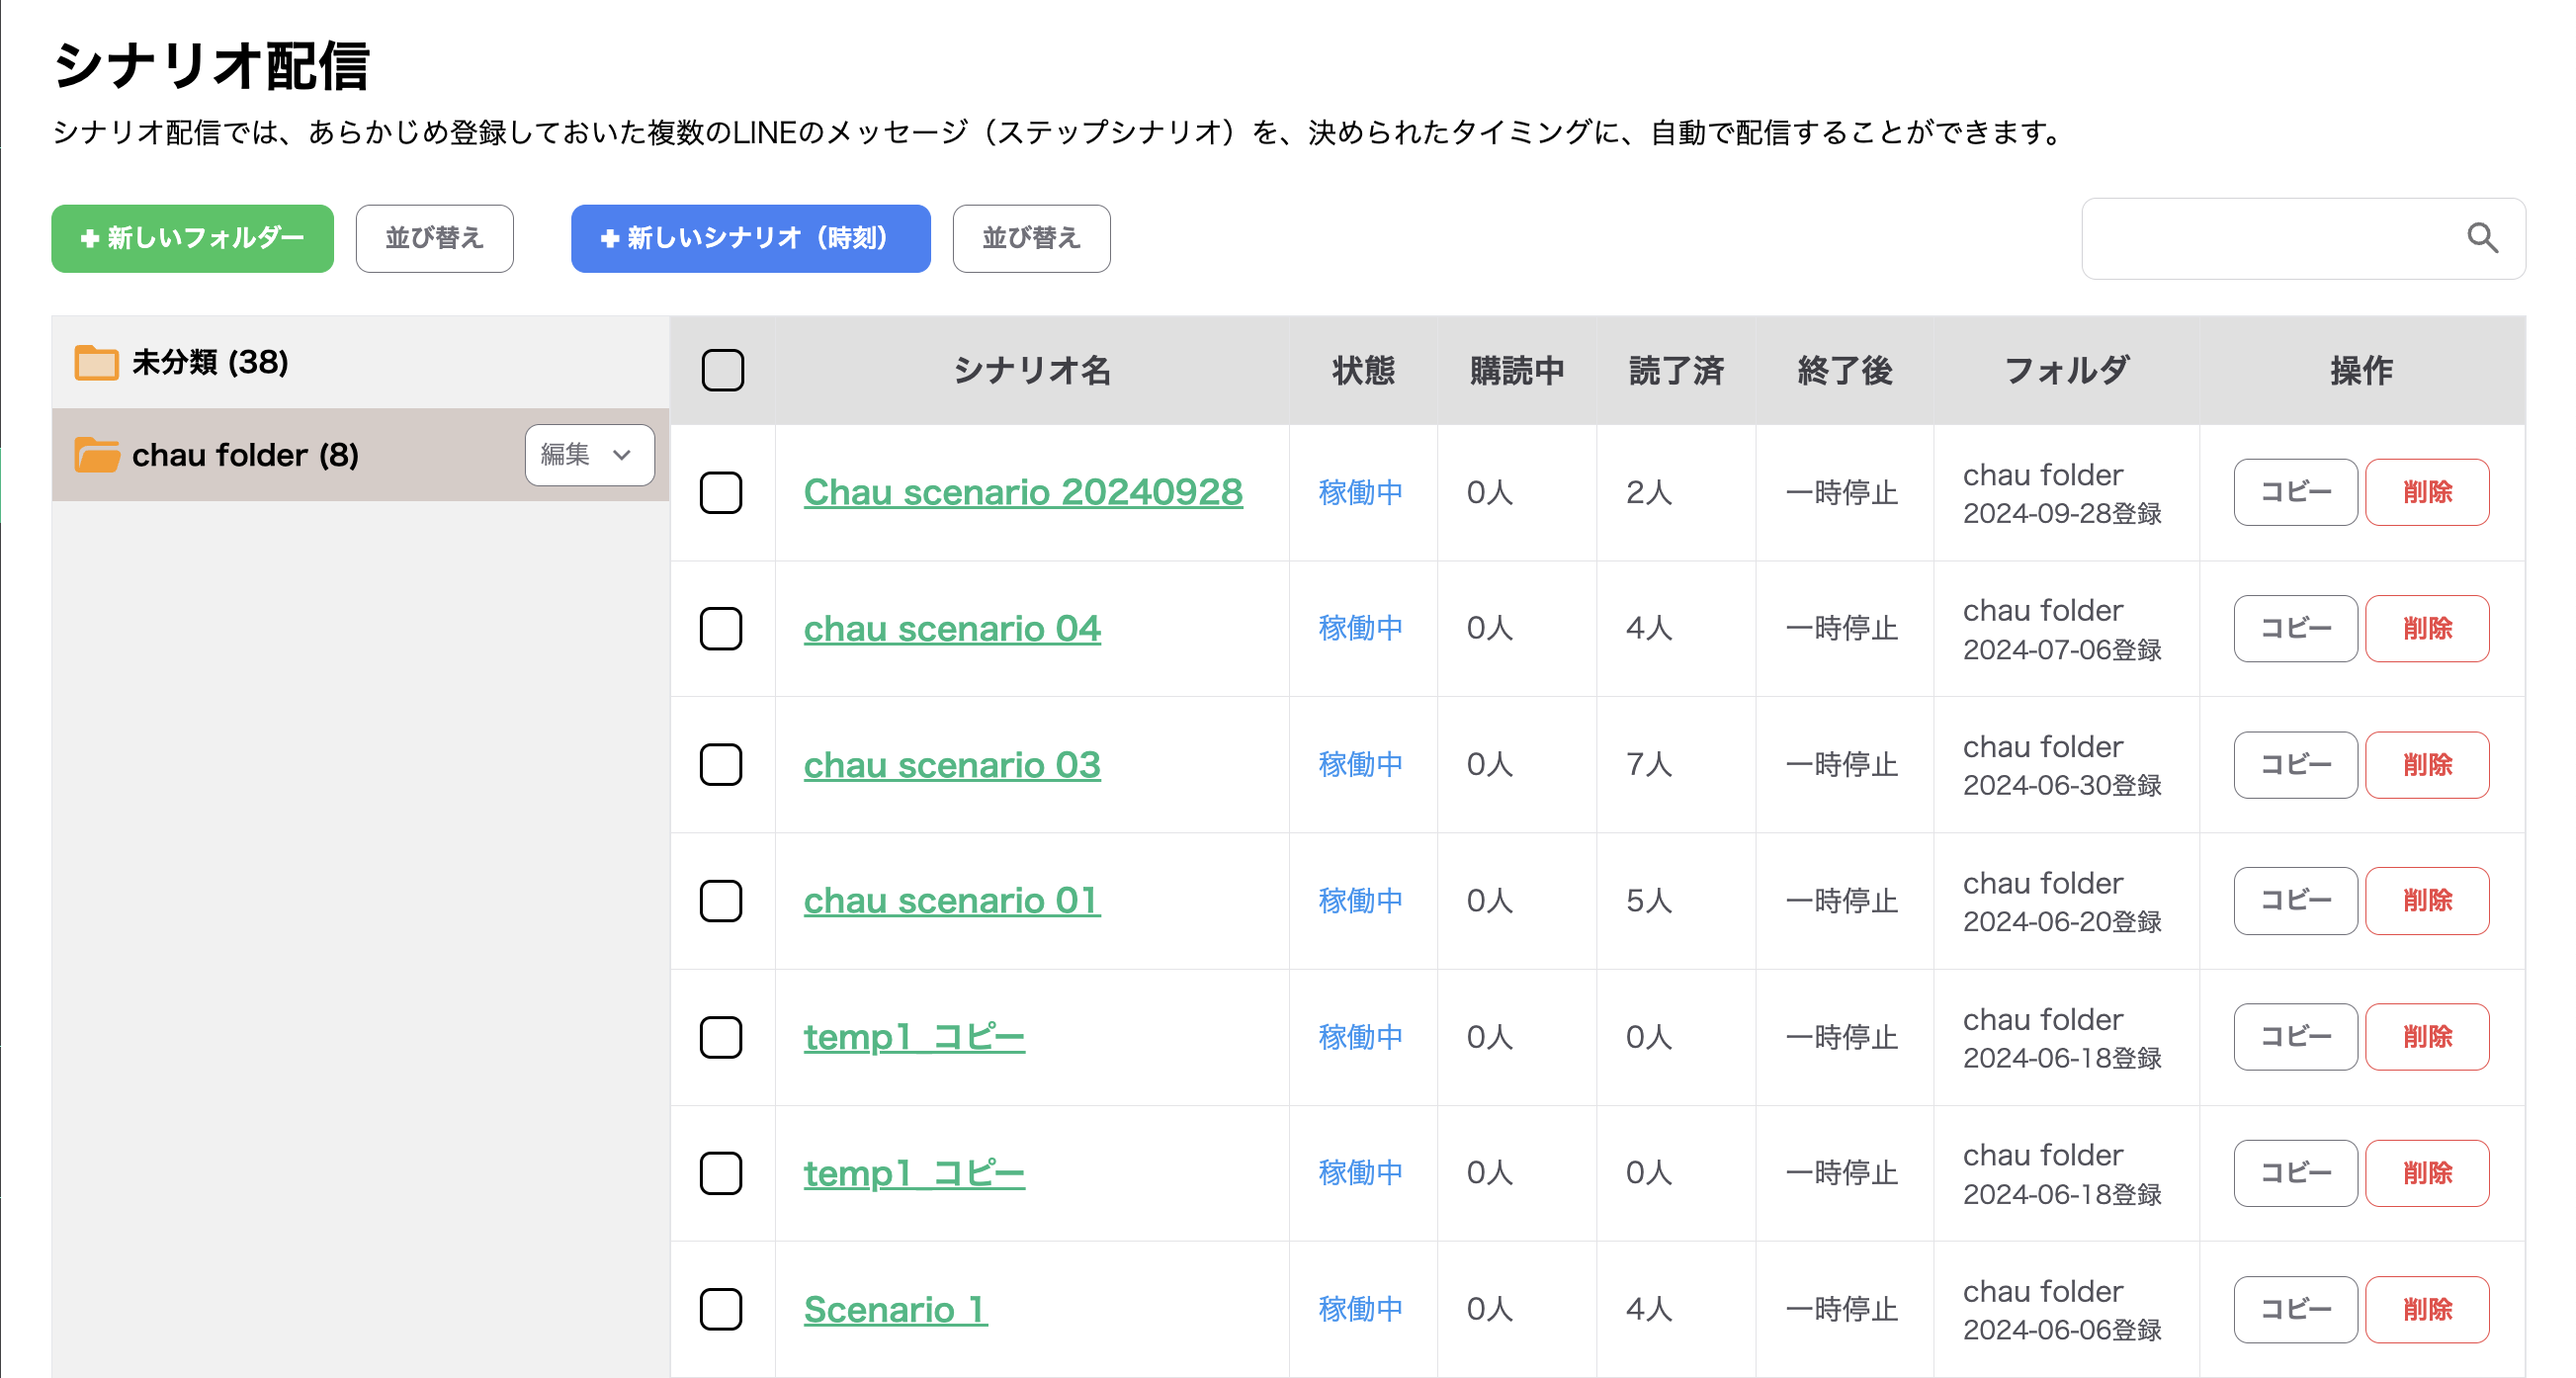
Task: Copy the chau scenario 01 row
Action: point(2295,900)
